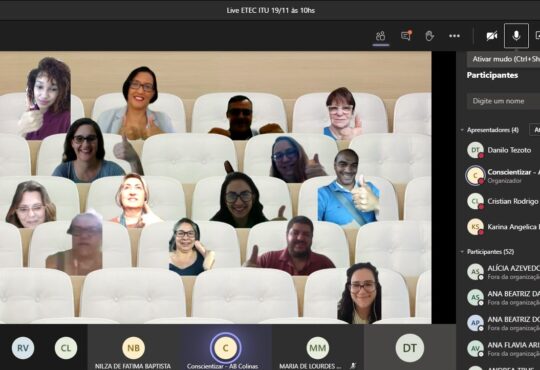The height and width of the screenshot is (370, 540).
Task: Click the DT avatar tile
Action: pyautogui.click(x=409, y=348)
